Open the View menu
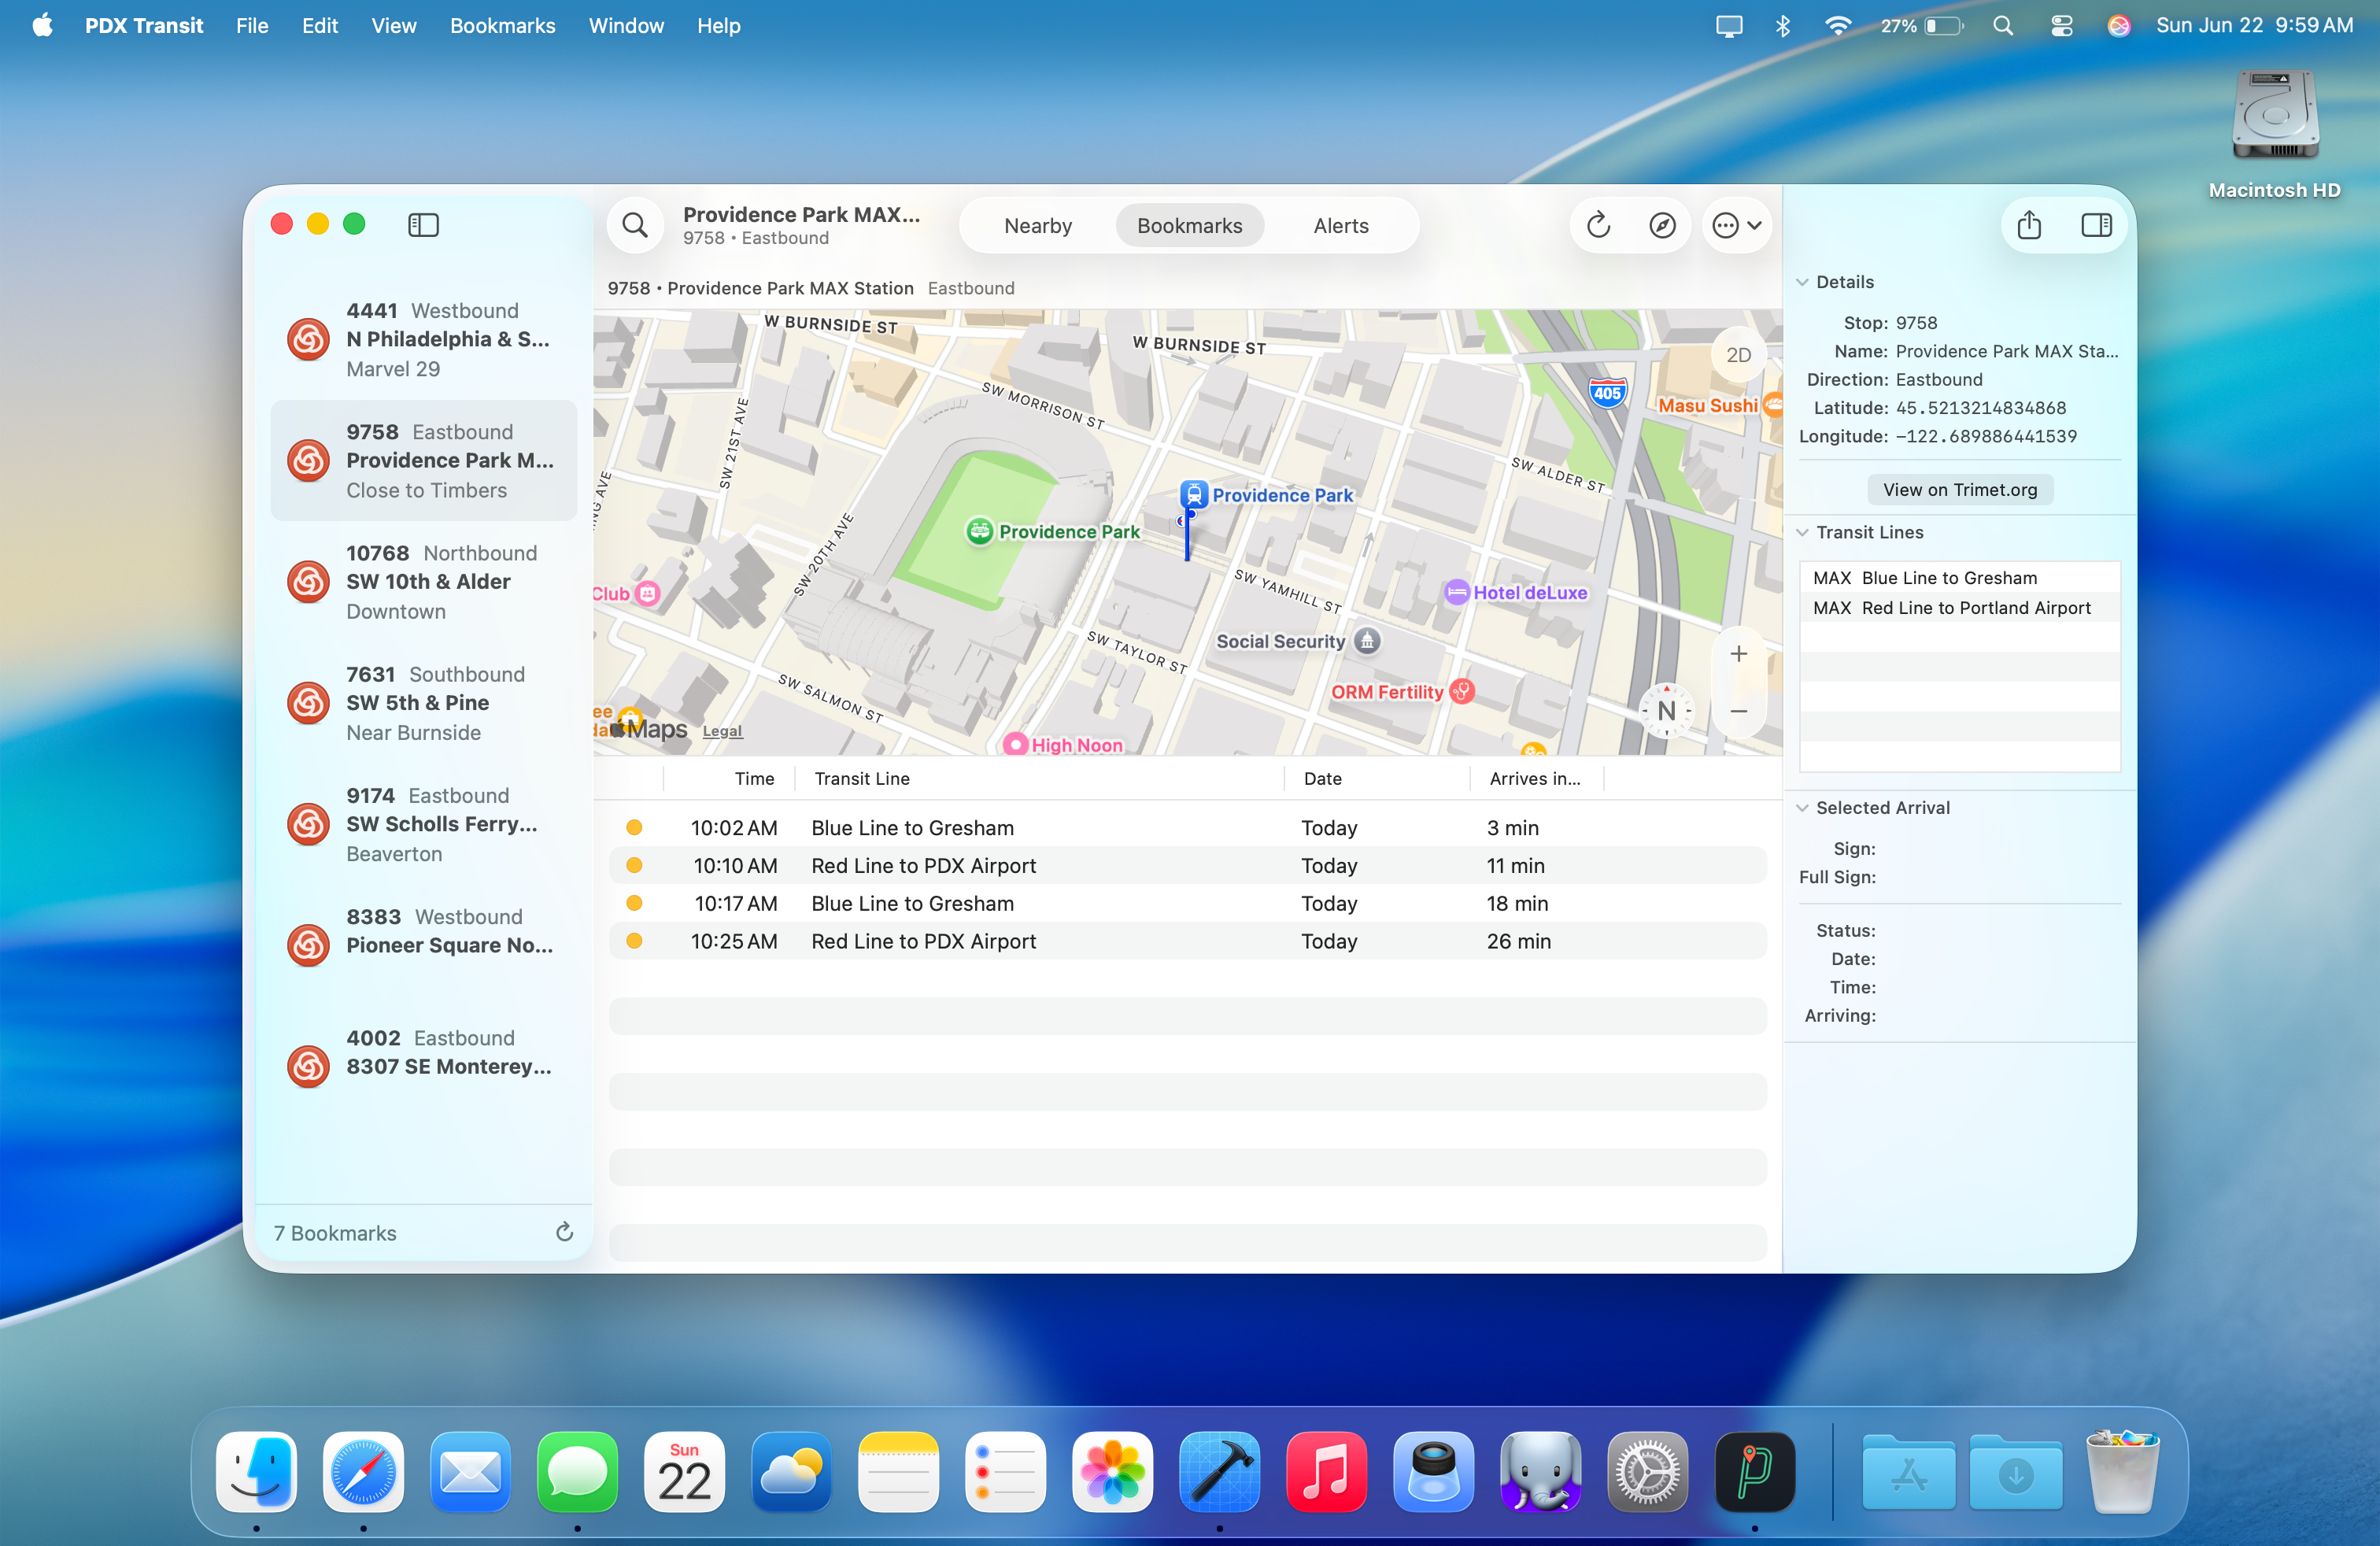Viewport: 2380px width, 1546px height. pyautogui.click(x=393, y=26)
